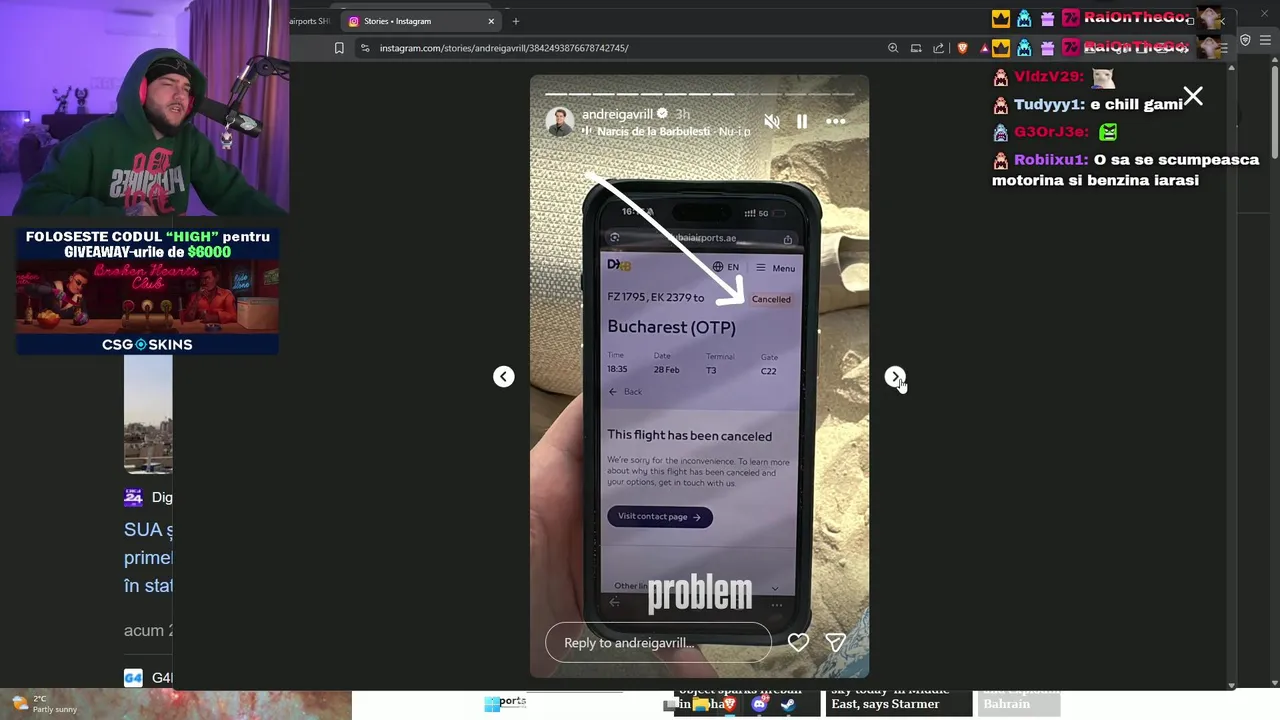The height and width of the screenshot is (720, 1280).
Task: Open the G4 logo in the feed
Action: (133, 678)
